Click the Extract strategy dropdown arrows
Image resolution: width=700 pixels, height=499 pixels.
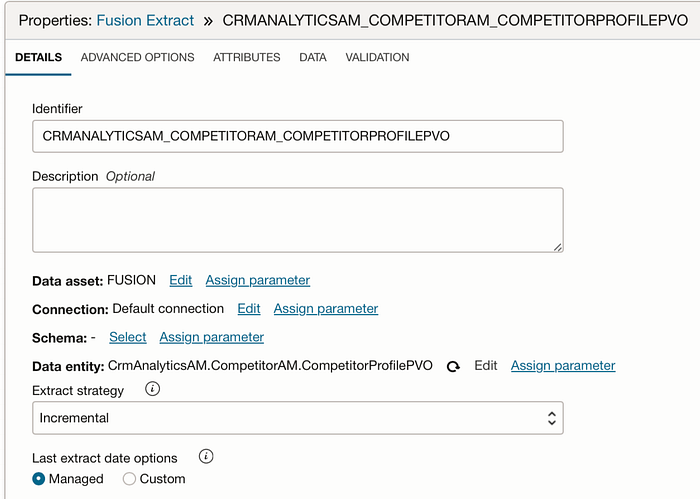click(552, 418)
